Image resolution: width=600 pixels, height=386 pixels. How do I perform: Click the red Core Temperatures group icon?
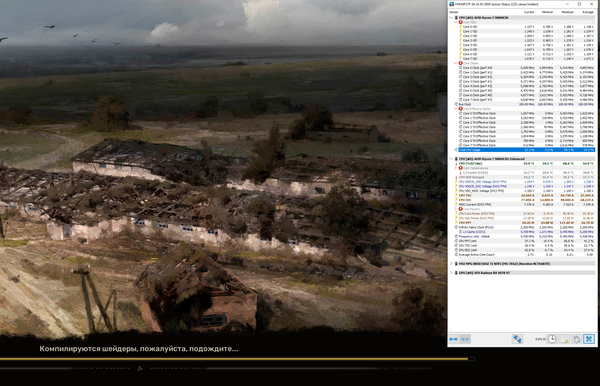(460, 168)
